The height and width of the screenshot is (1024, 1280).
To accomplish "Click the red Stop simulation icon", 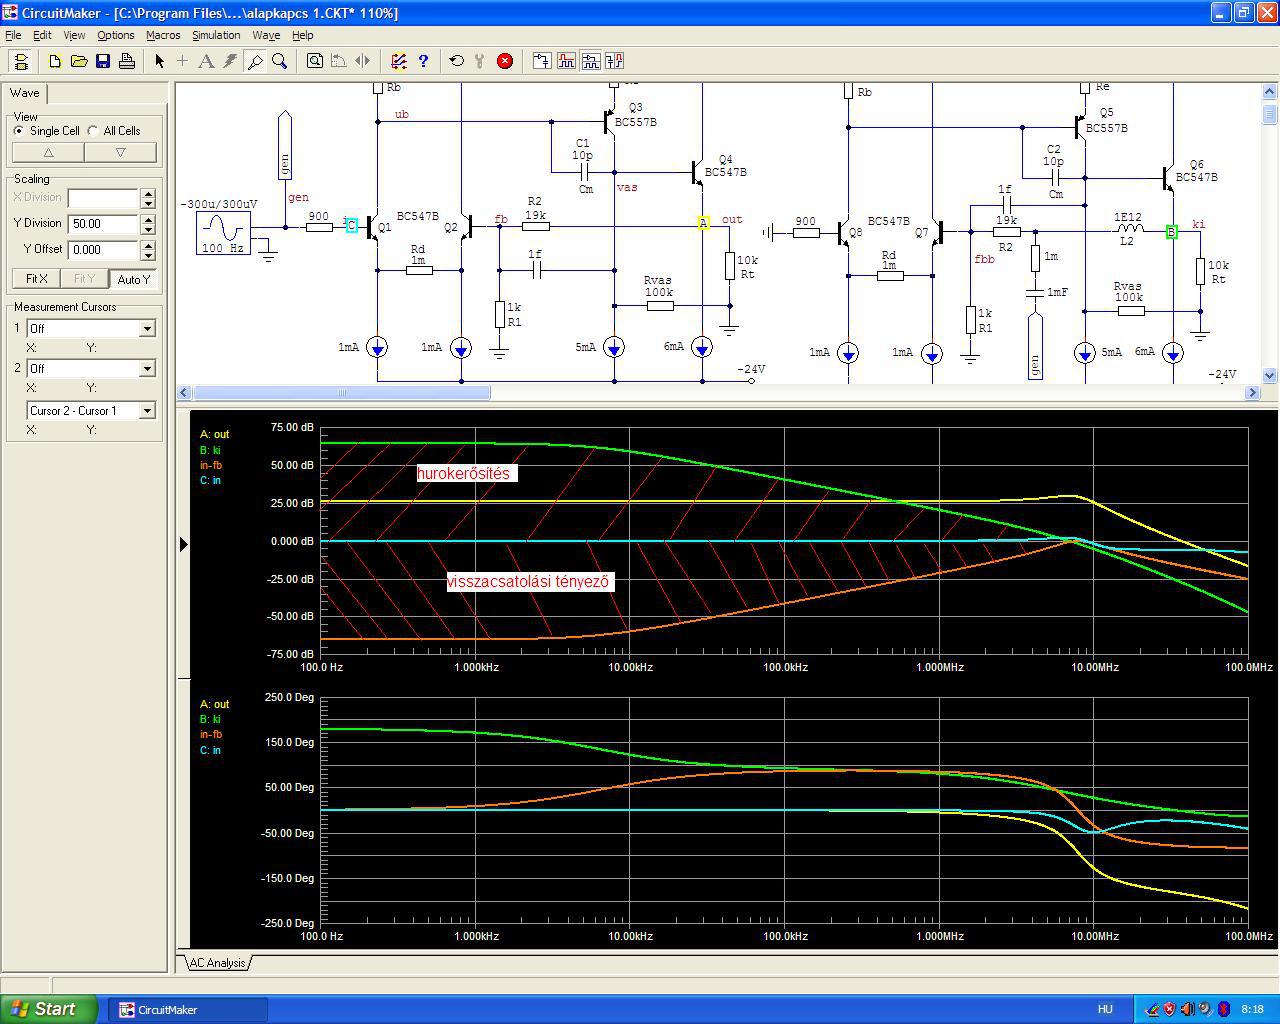I will [x=505, y=61].
